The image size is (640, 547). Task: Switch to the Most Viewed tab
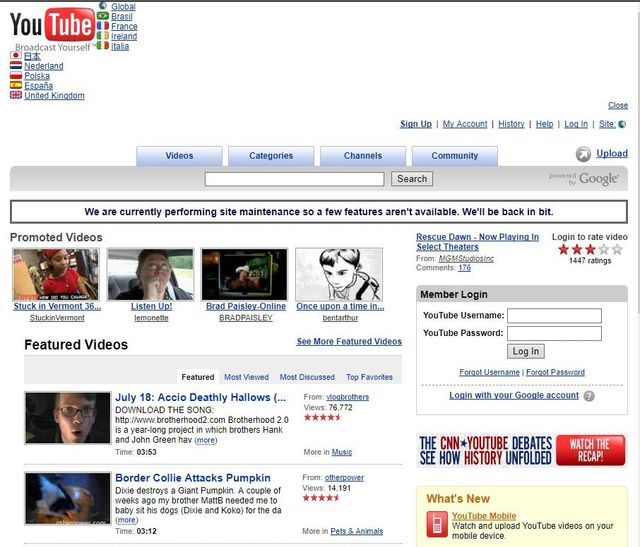point(246,377)
